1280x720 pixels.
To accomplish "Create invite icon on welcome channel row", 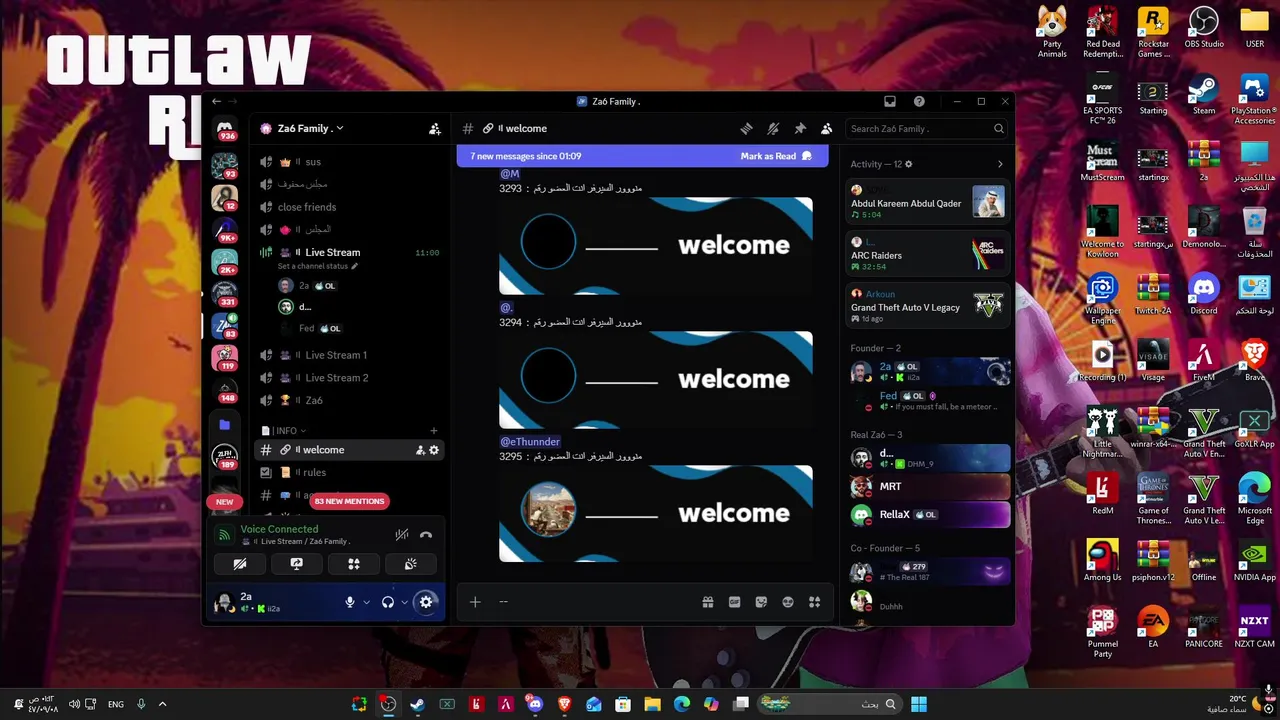I will pyautogui.click(x=420, y=450).
